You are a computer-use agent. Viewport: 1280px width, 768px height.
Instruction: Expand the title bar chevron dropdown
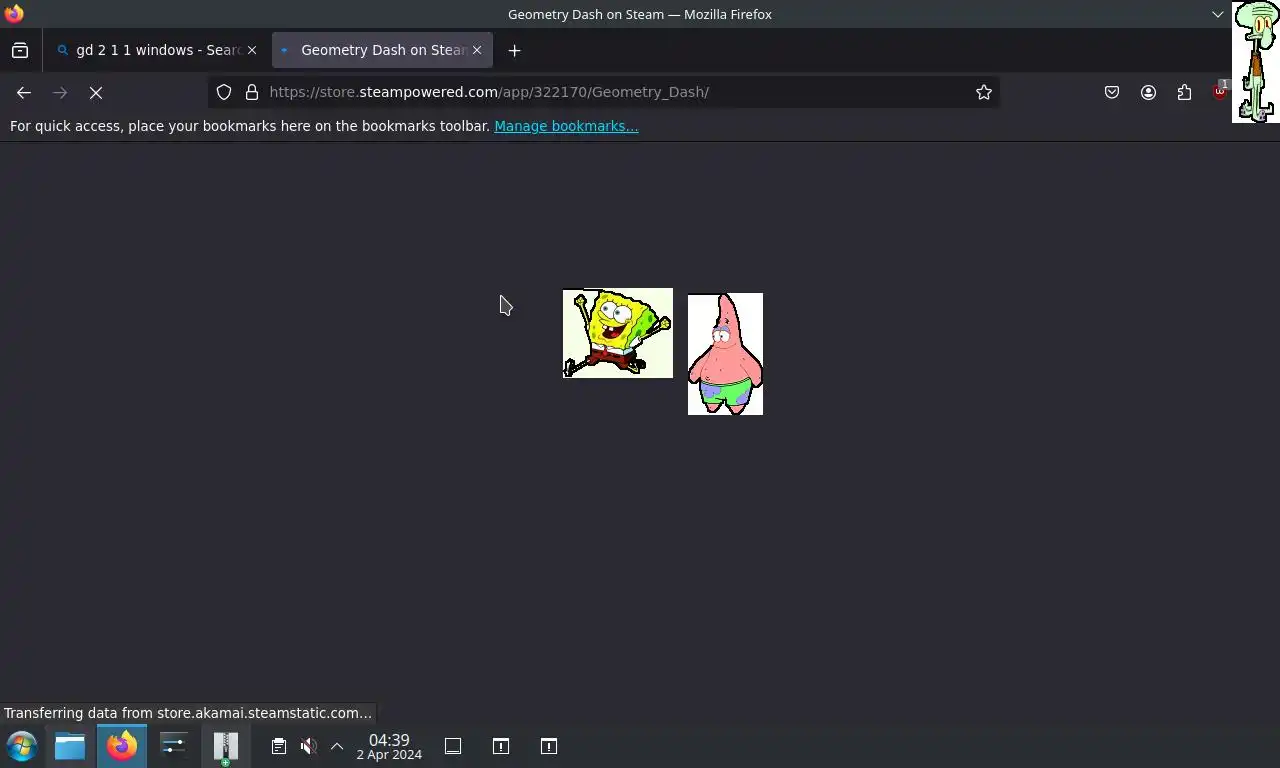coord(1217,14)
